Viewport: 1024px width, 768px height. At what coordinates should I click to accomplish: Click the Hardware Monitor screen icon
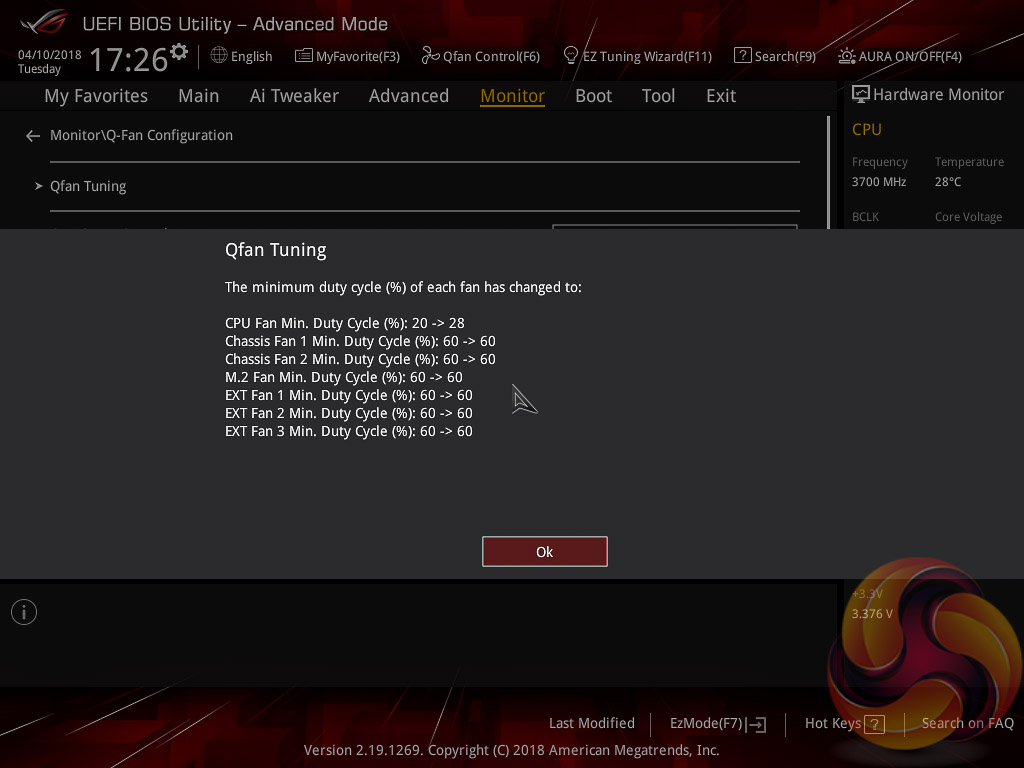pyautogui.click(x=861, y=95)
